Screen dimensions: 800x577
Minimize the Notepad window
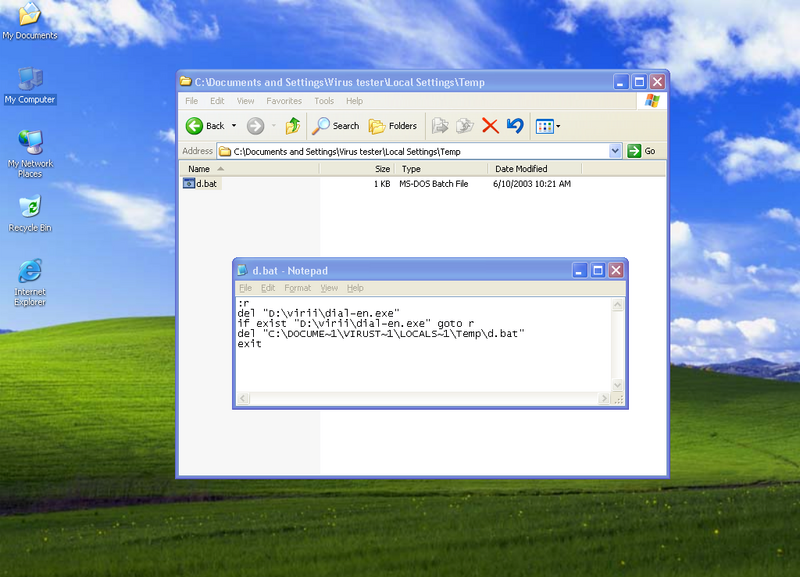(x=579, y=270)
